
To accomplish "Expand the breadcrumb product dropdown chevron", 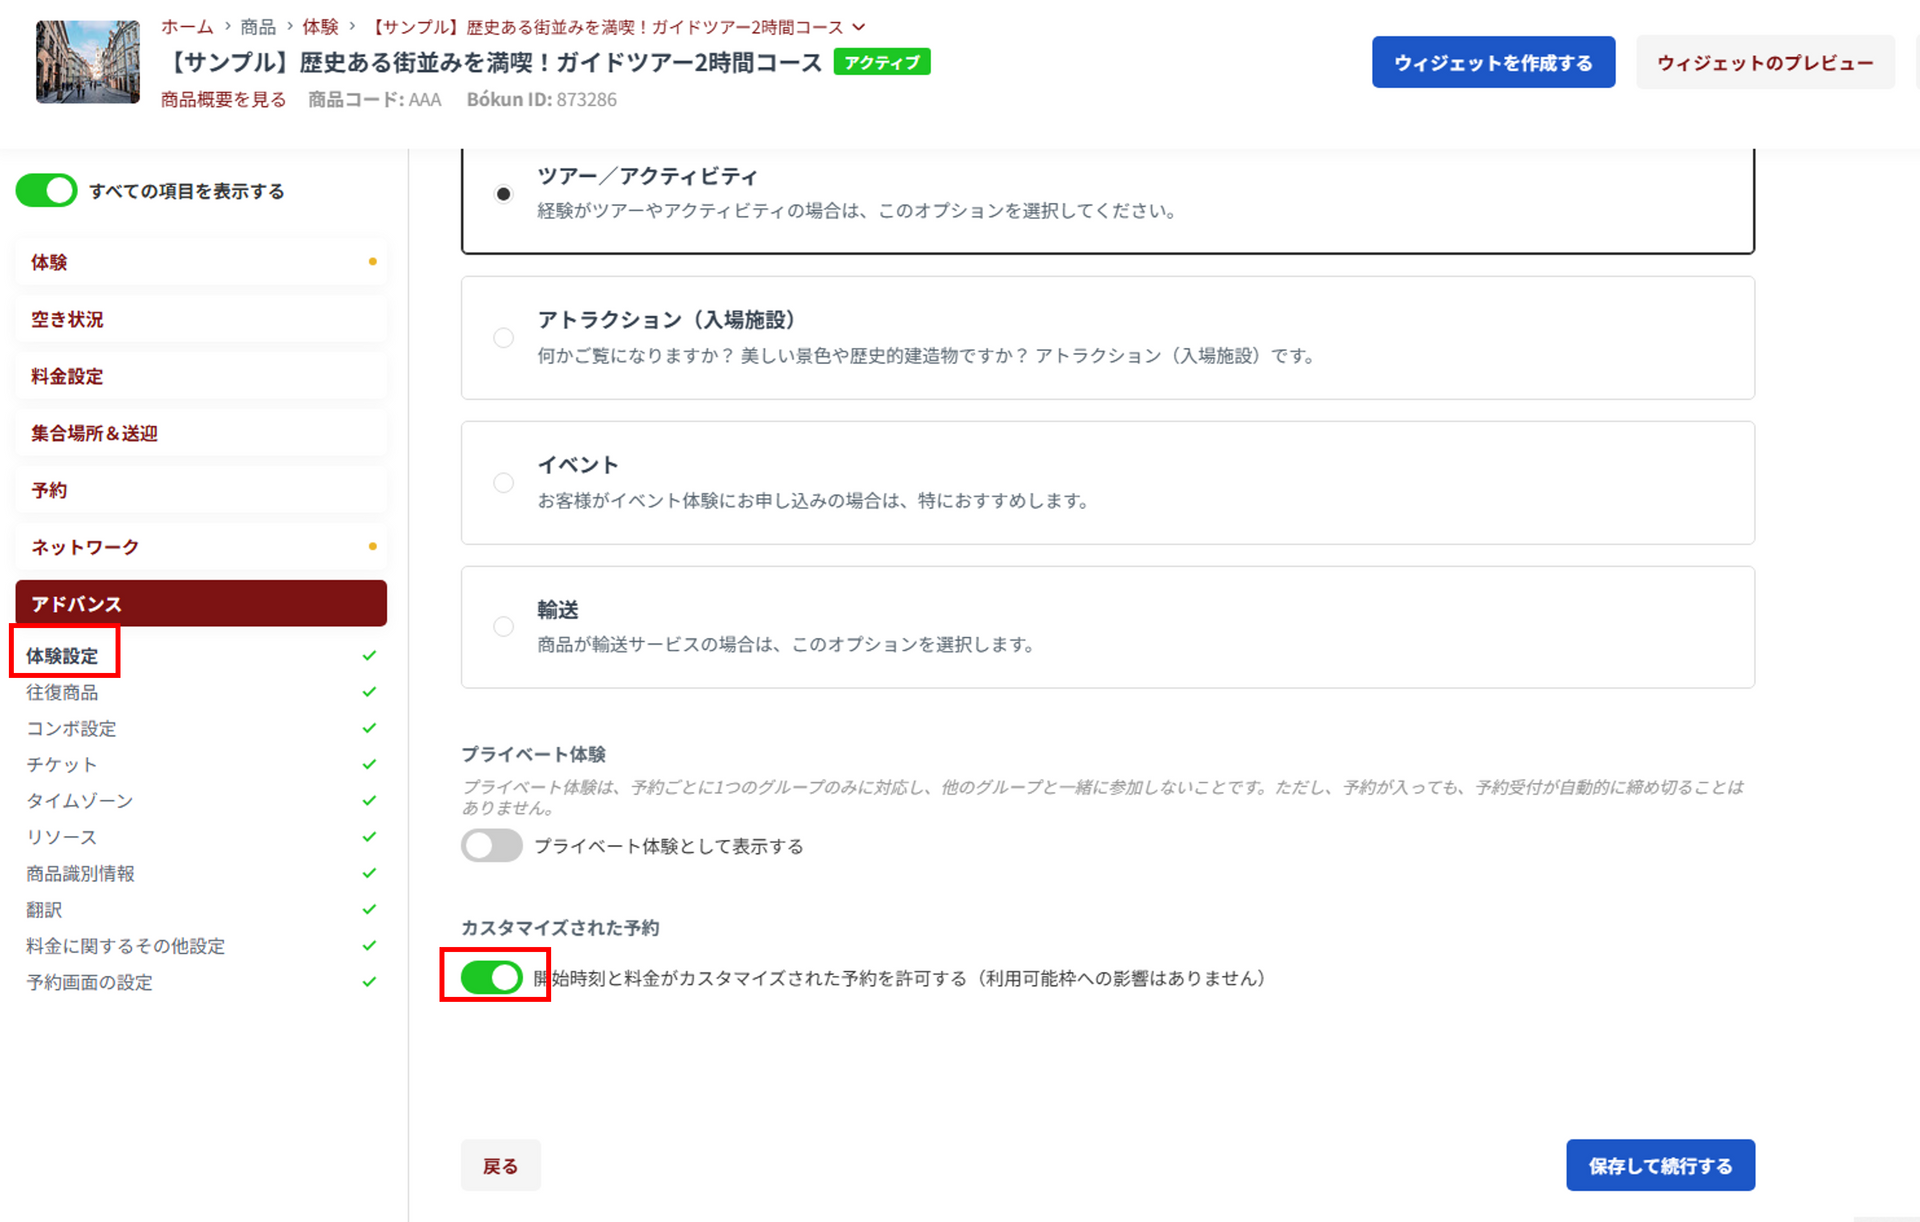I will tap(859, 27).
